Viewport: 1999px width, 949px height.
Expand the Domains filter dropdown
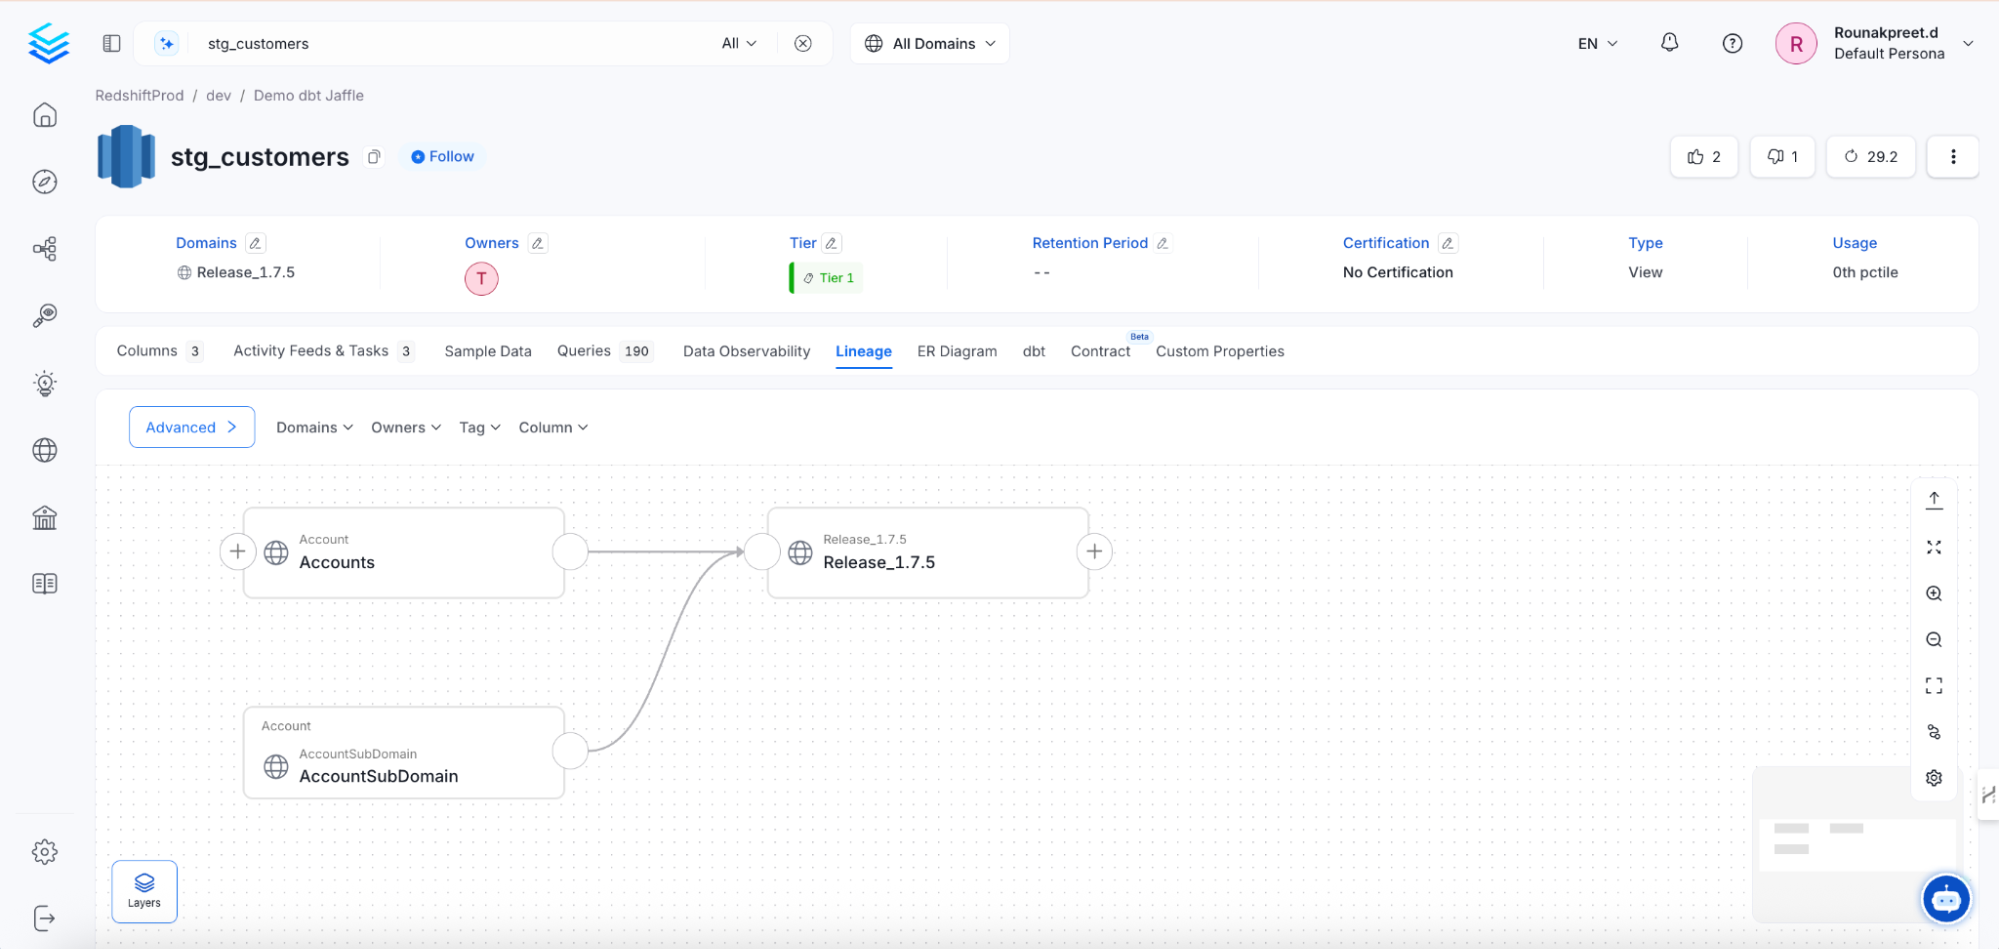click(313, 427)
